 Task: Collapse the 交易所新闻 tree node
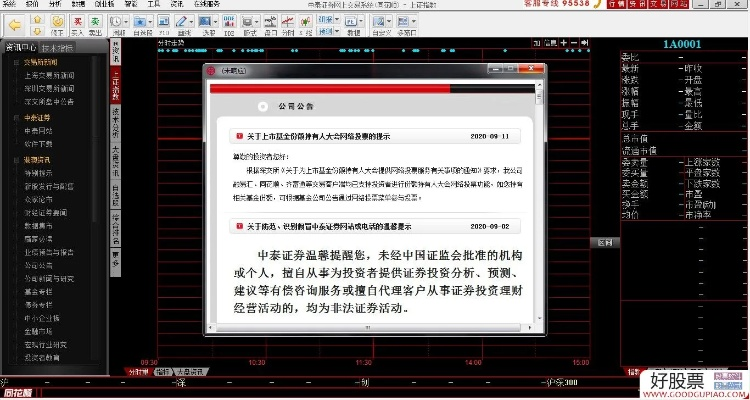coord(16,62)
